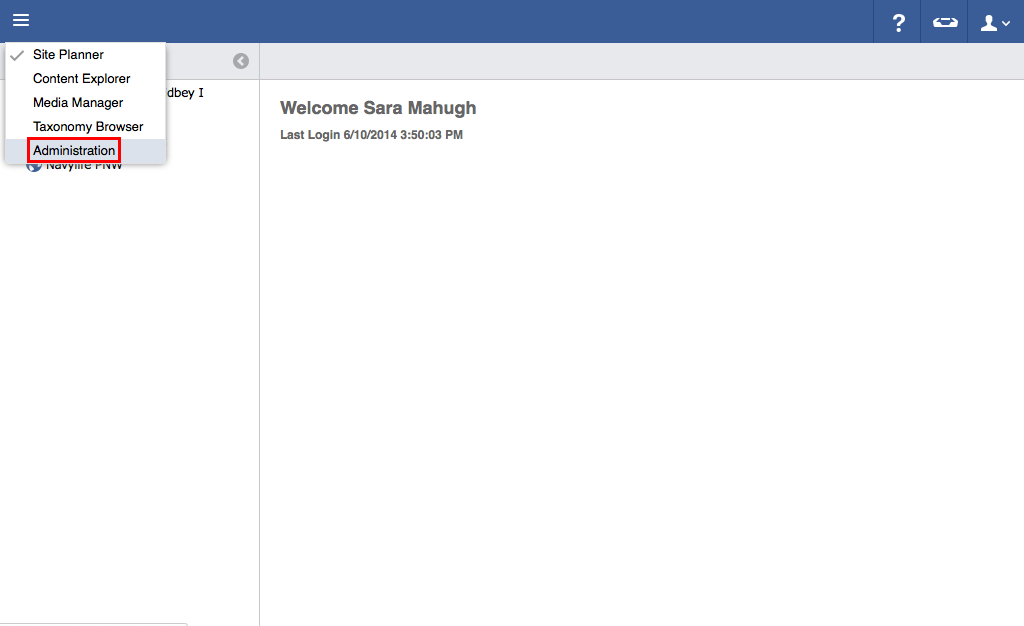Click the globe icon beside Navylife PNW
This screenshot has width=1024, height=626.
(x=33, y=167)
